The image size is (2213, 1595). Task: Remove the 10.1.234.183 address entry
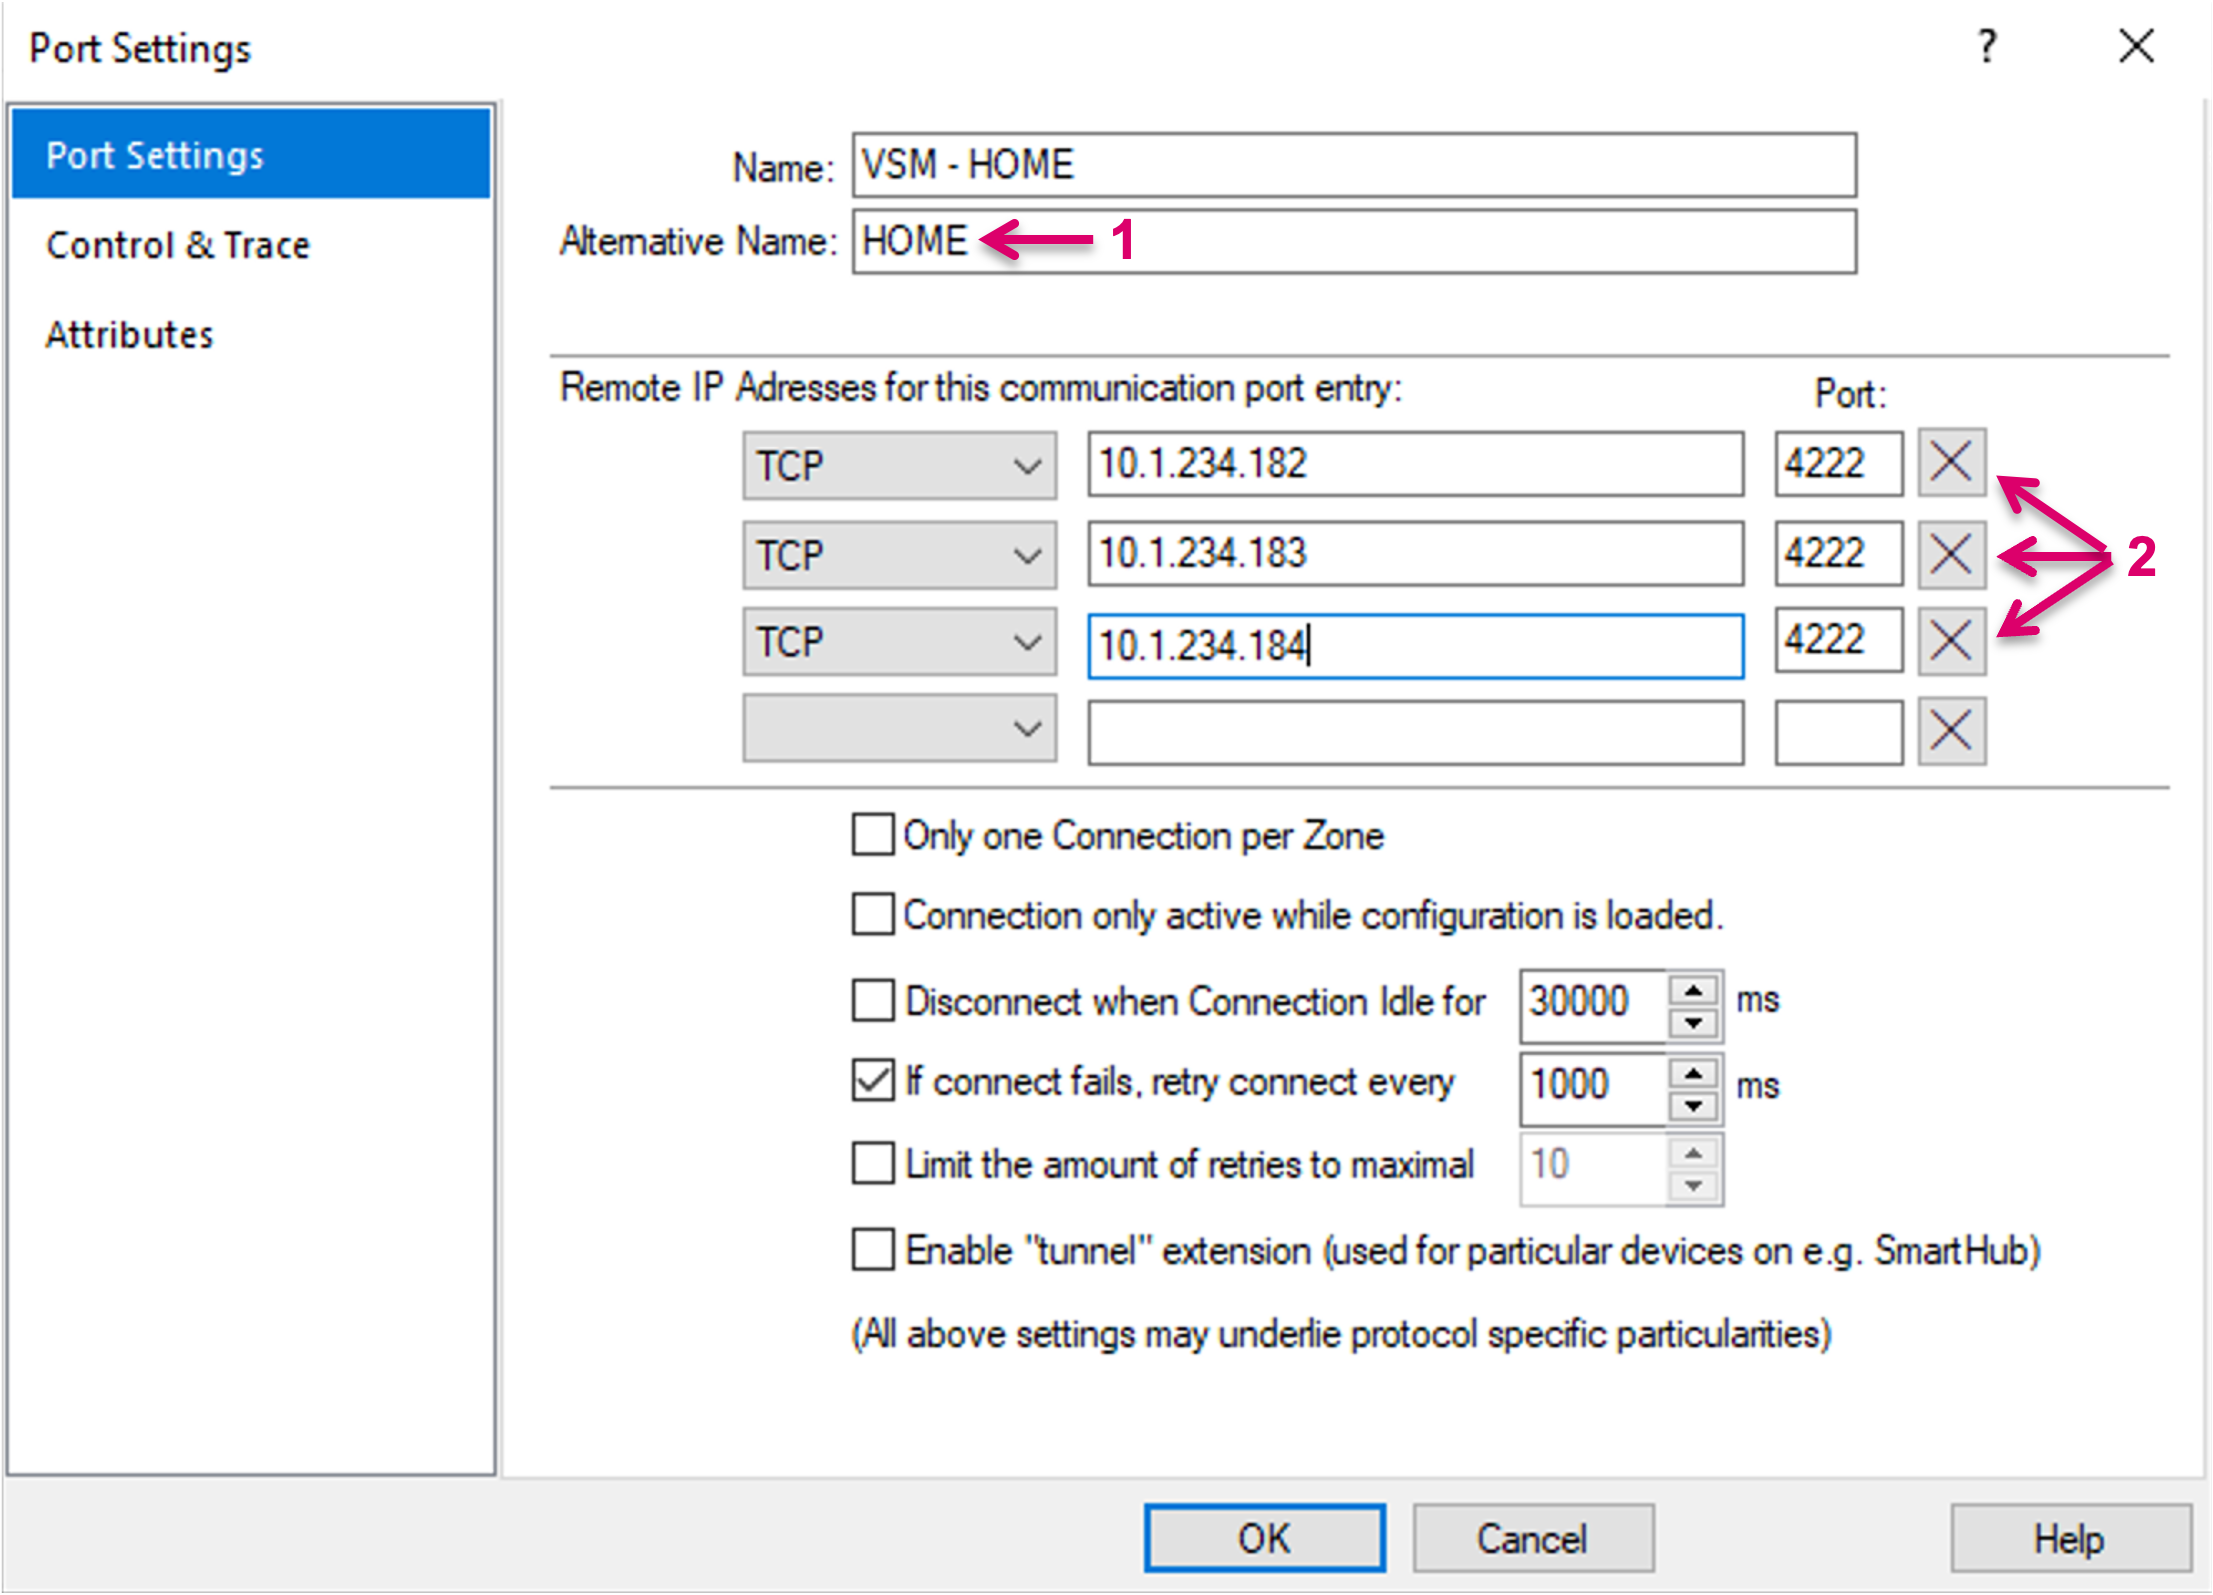(1950, 553)
